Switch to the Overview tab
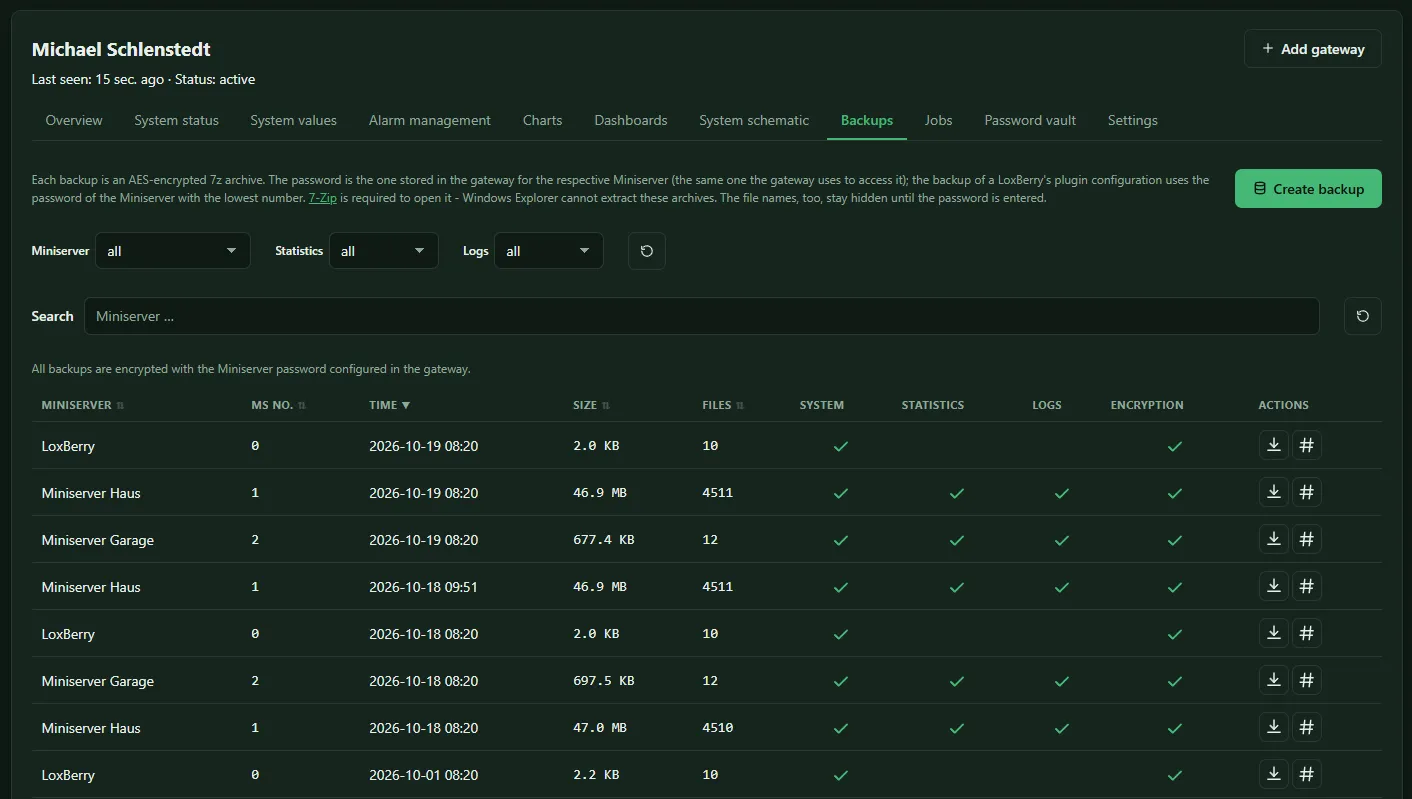 point(74,120)
